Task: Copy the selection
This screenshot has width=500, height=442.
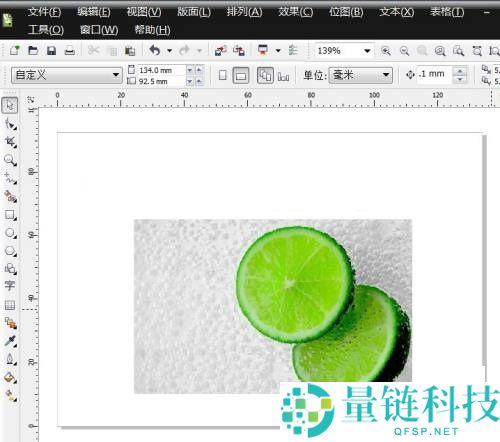Action: coord(112,51)
